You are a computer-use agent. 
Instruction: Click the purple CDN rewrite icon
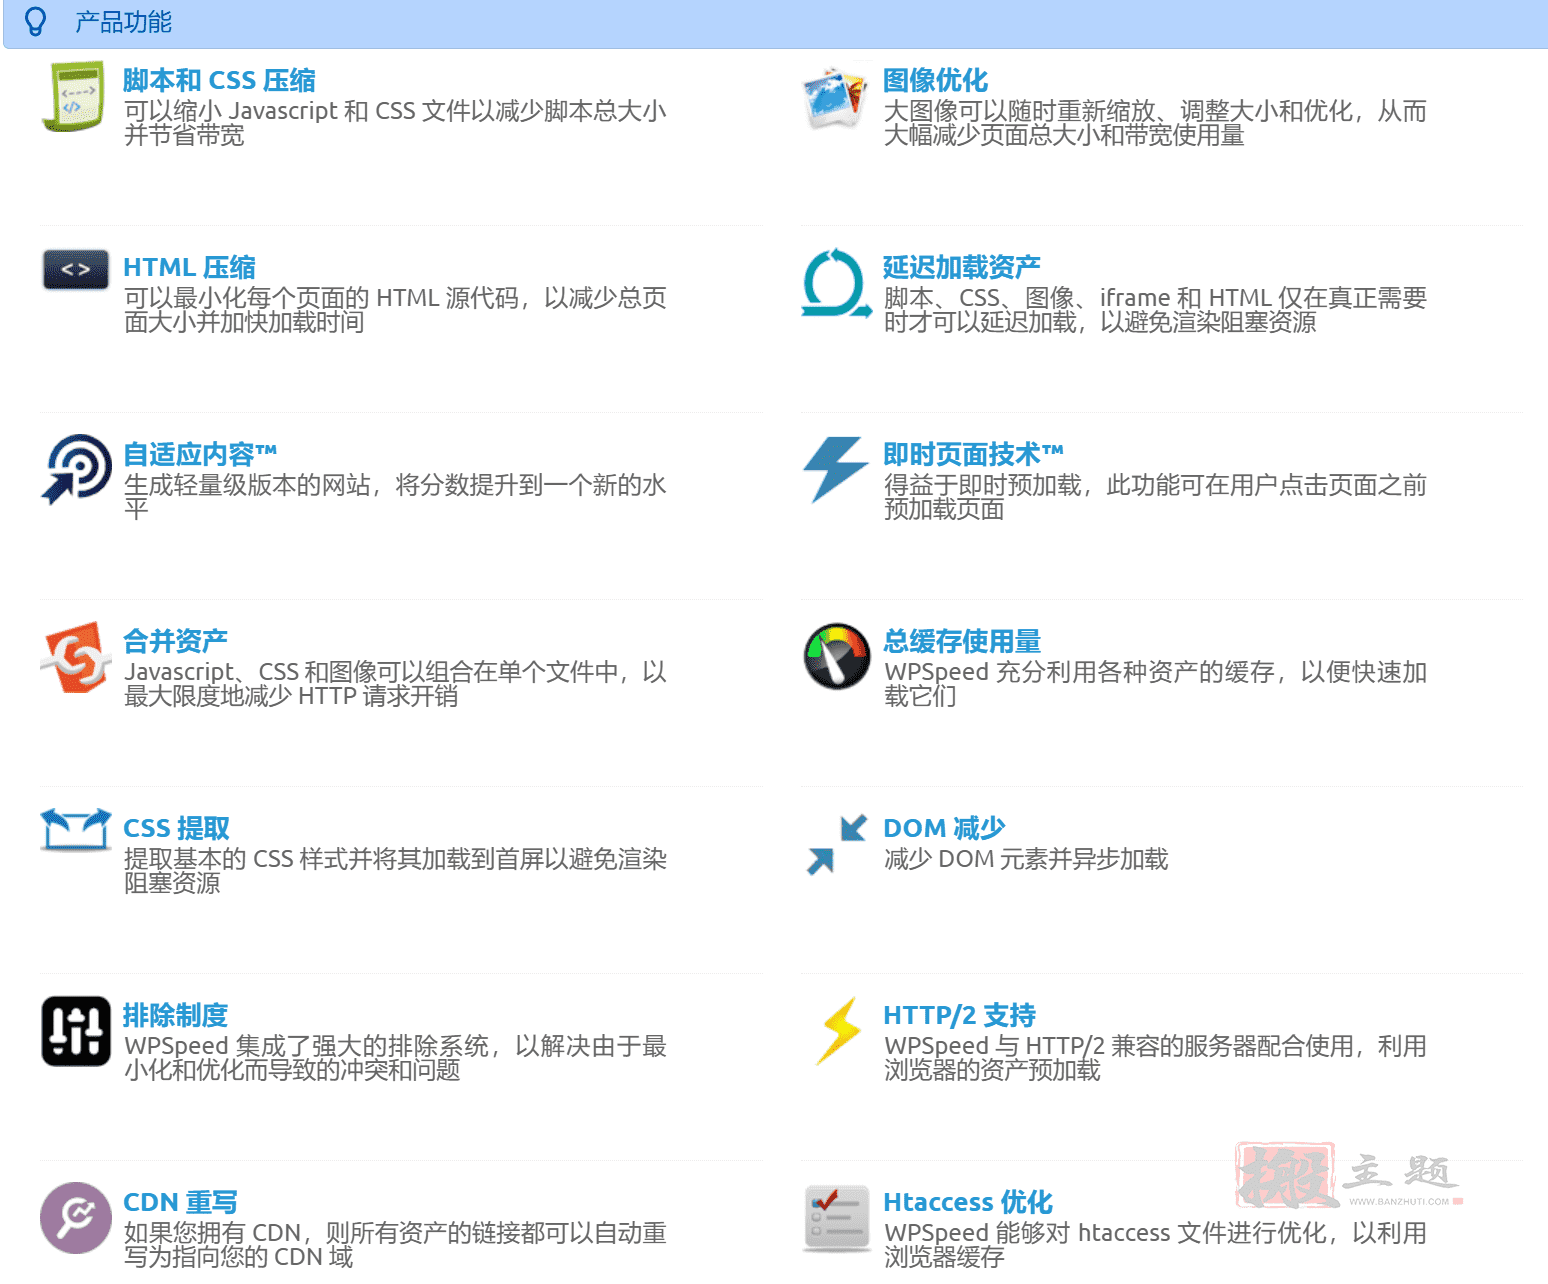tap(76, 1218)
